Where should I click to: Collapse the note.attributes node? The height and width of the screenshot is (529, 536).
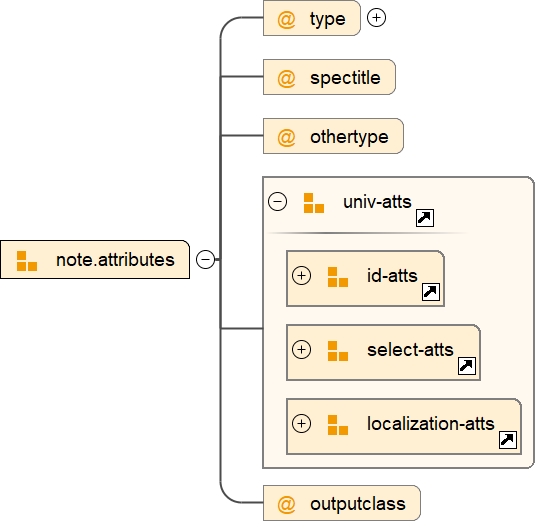point(205,259)
